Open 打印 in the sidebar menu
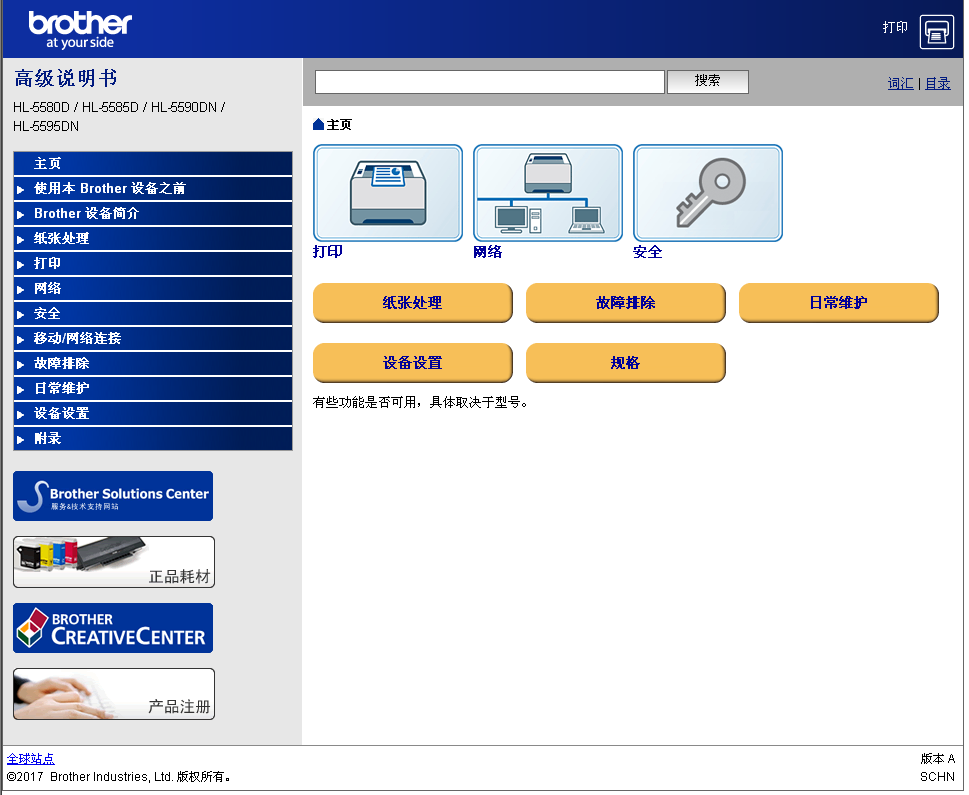The width and height of the screenshot is (969, 795). (153, 263)
